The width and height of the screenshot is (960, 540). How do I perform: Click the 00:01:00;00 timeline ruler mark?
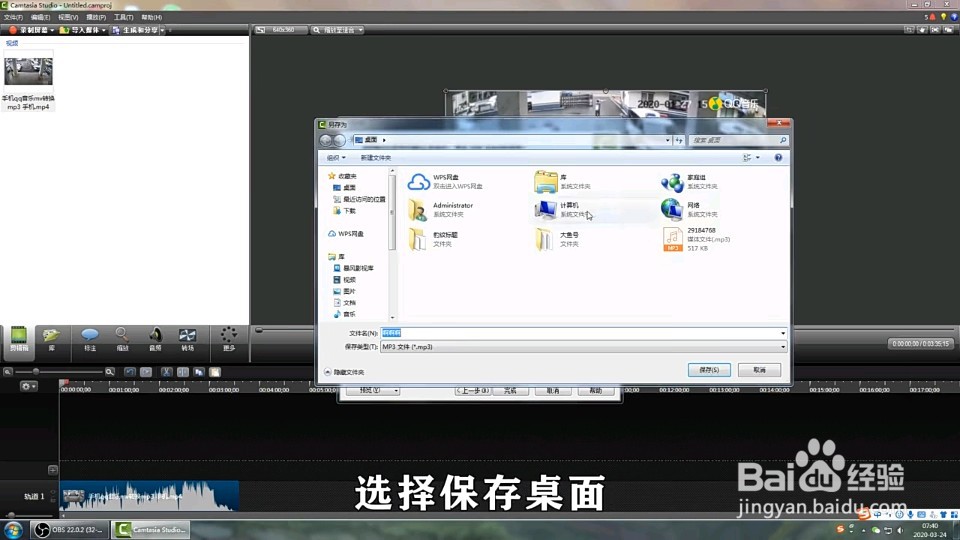click(124, 389)
